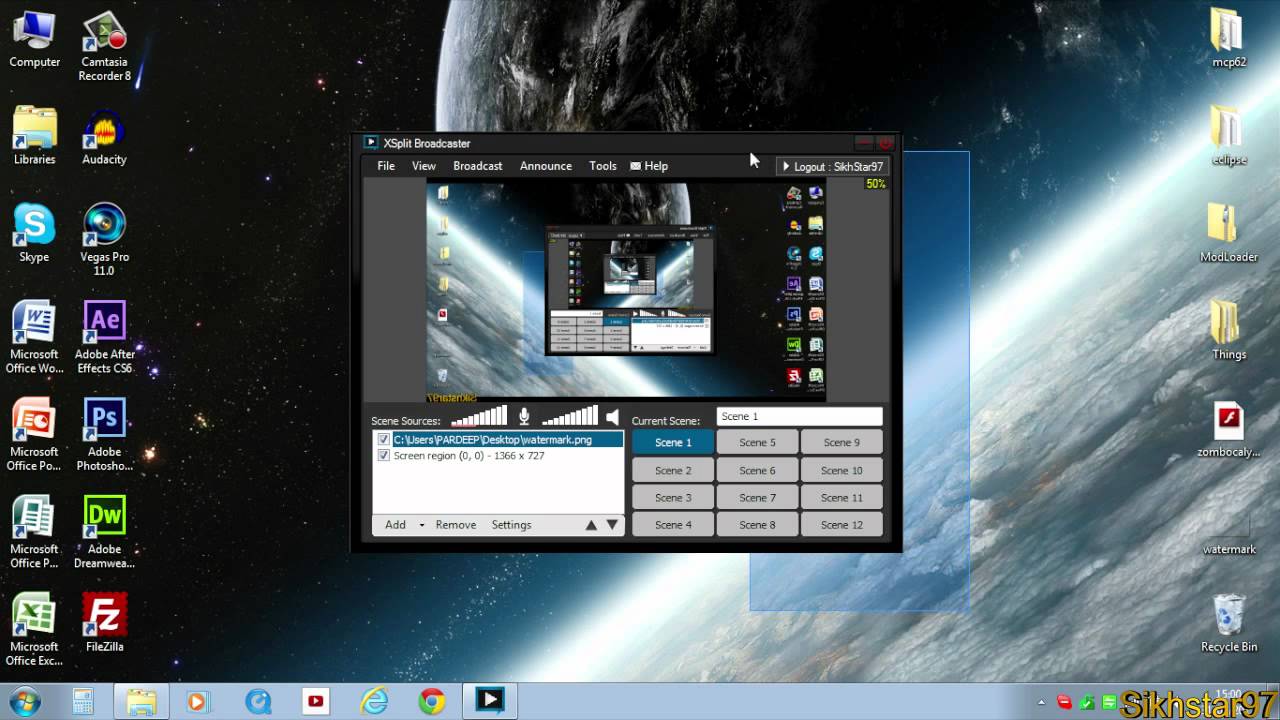The image size is (1280, 720).
Task: Open Skype desktop shortcut
Action: tap(34, 233)
